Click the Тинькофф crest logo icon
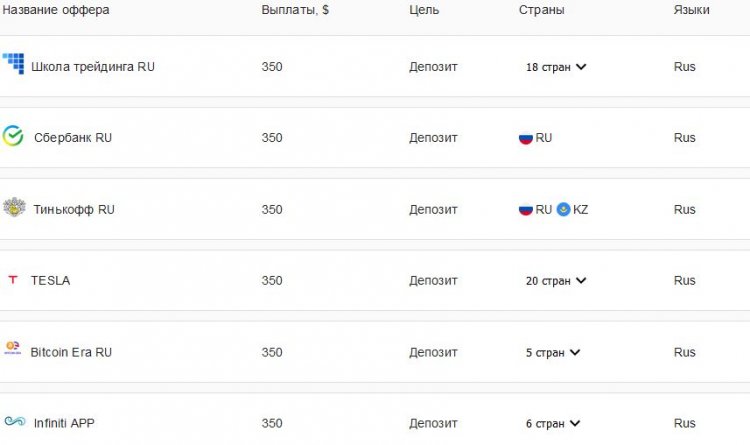 click(13, 208)
